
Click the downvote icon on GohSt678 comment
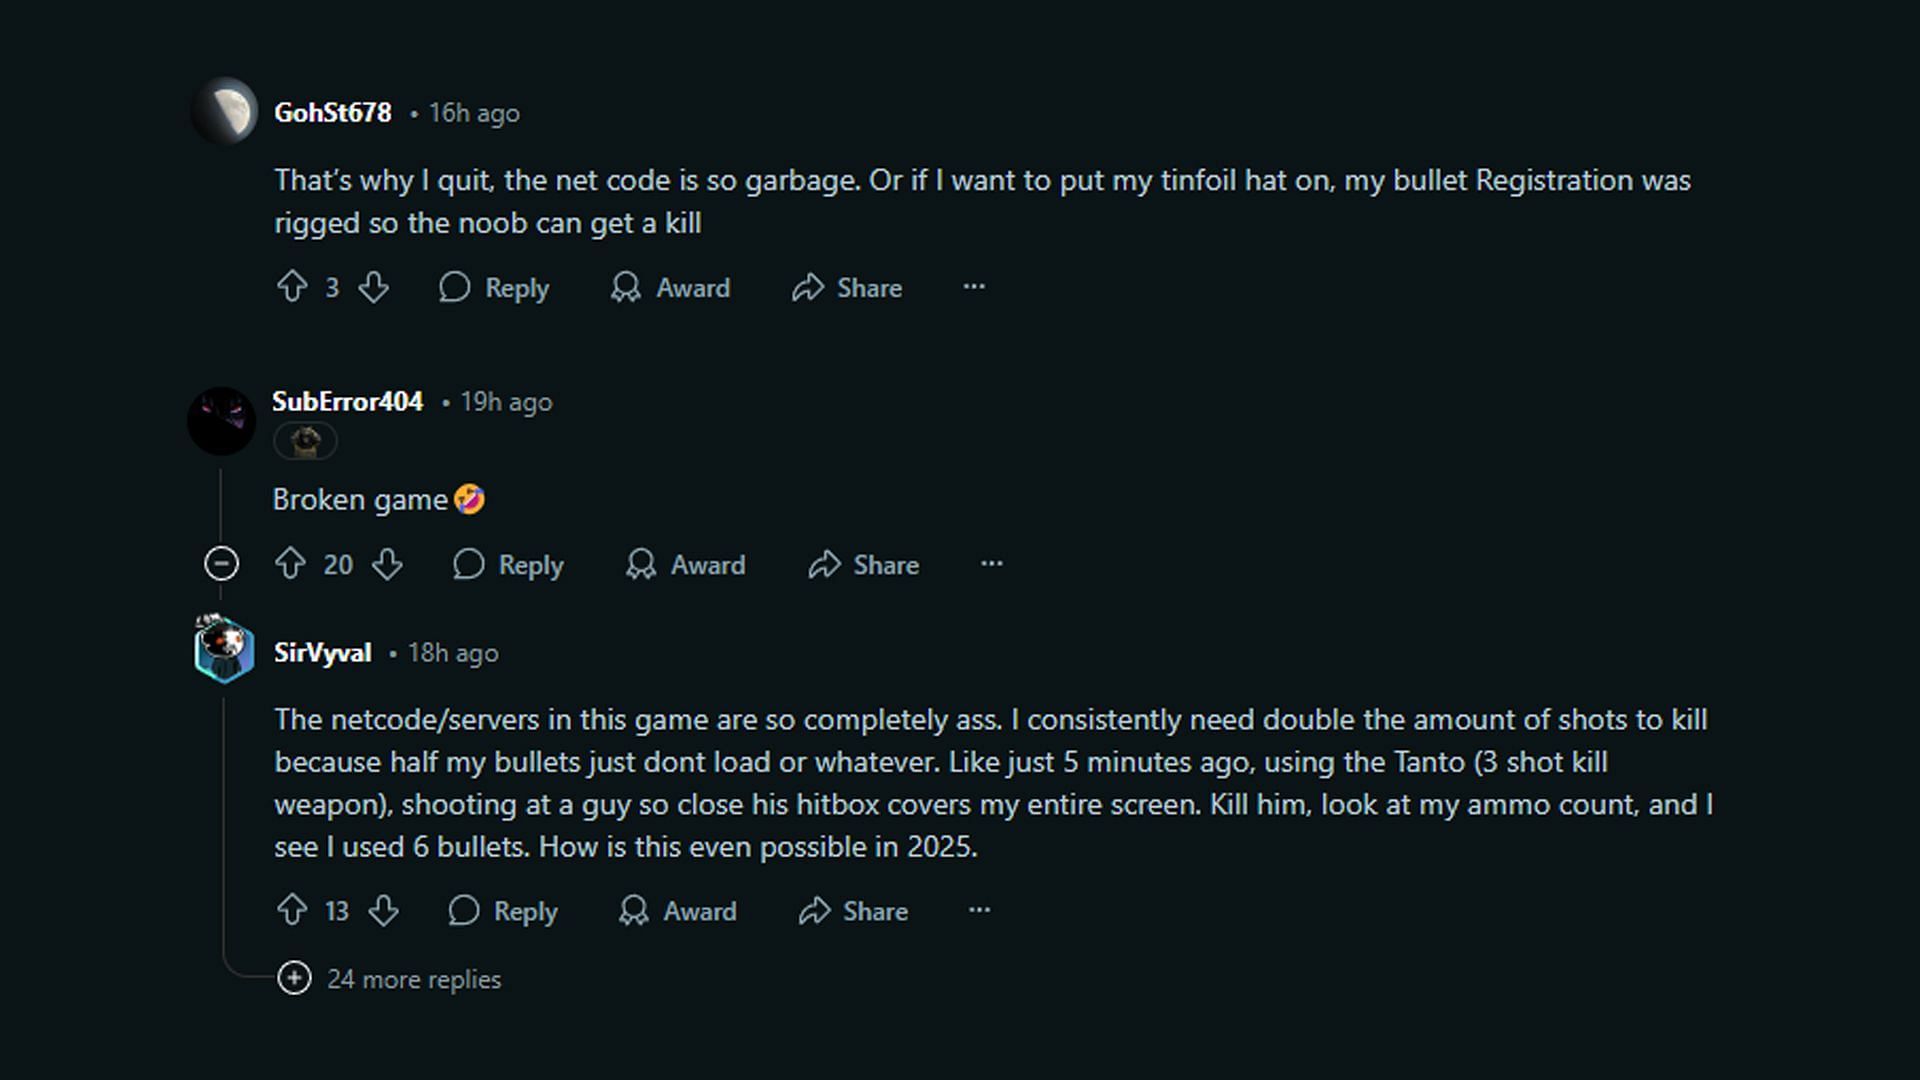pos(373,287)
